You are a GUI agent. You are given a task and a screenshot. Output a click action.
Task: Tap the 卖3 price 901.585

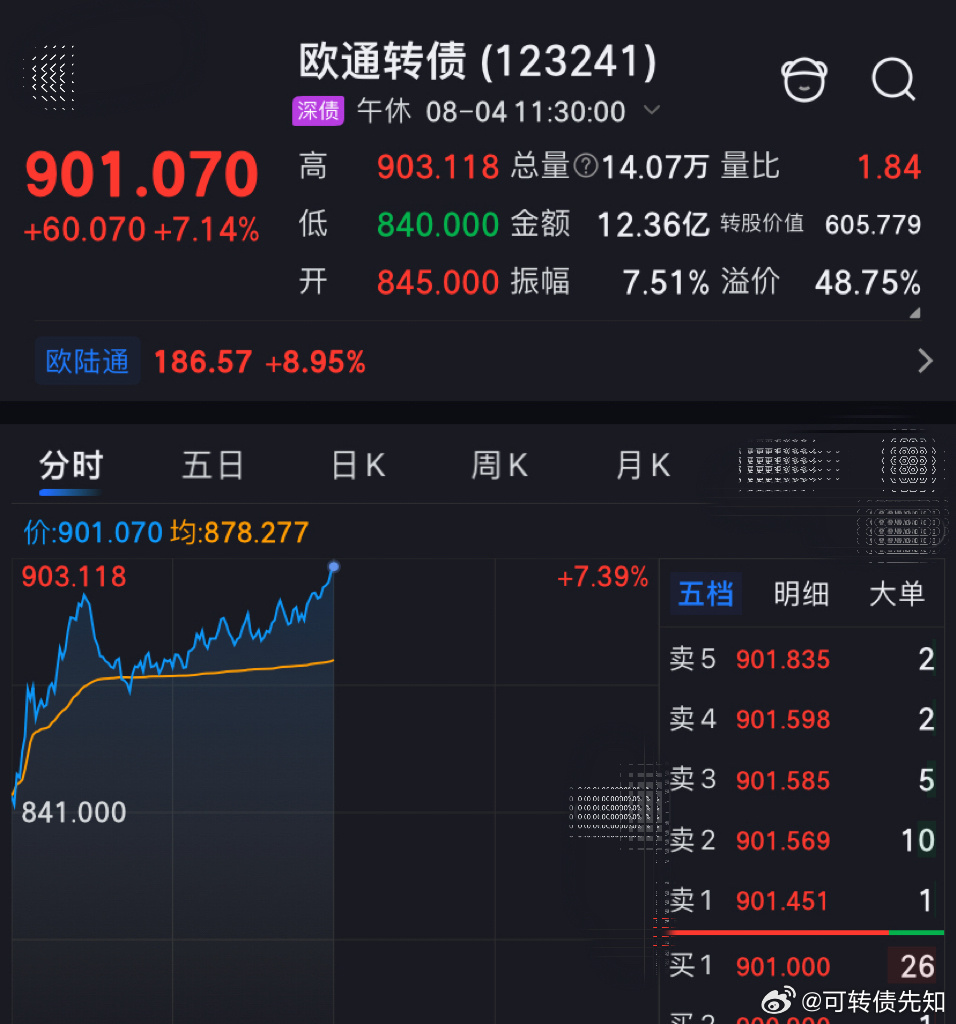[x=782, y=780]
